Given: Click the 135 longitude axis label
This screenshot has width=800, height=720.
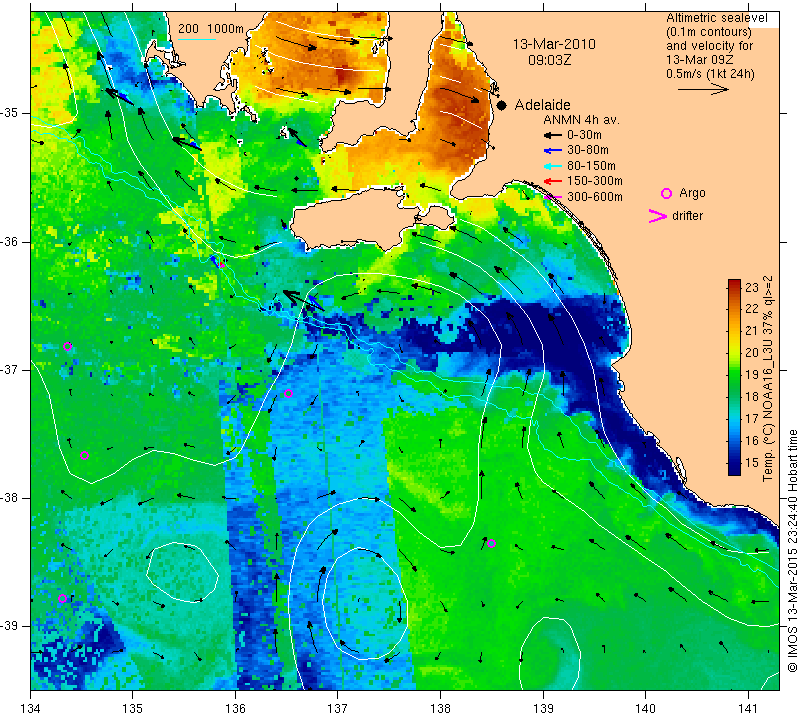Looking at the screenshot, I should coord(133,709).
